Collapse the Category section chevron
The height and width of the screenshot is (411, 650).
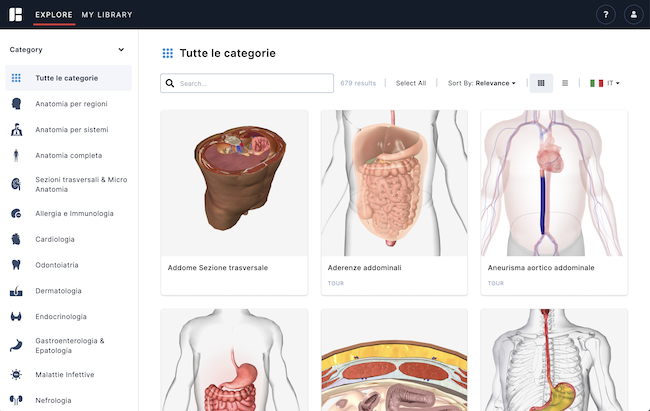[x=121, y=49]
